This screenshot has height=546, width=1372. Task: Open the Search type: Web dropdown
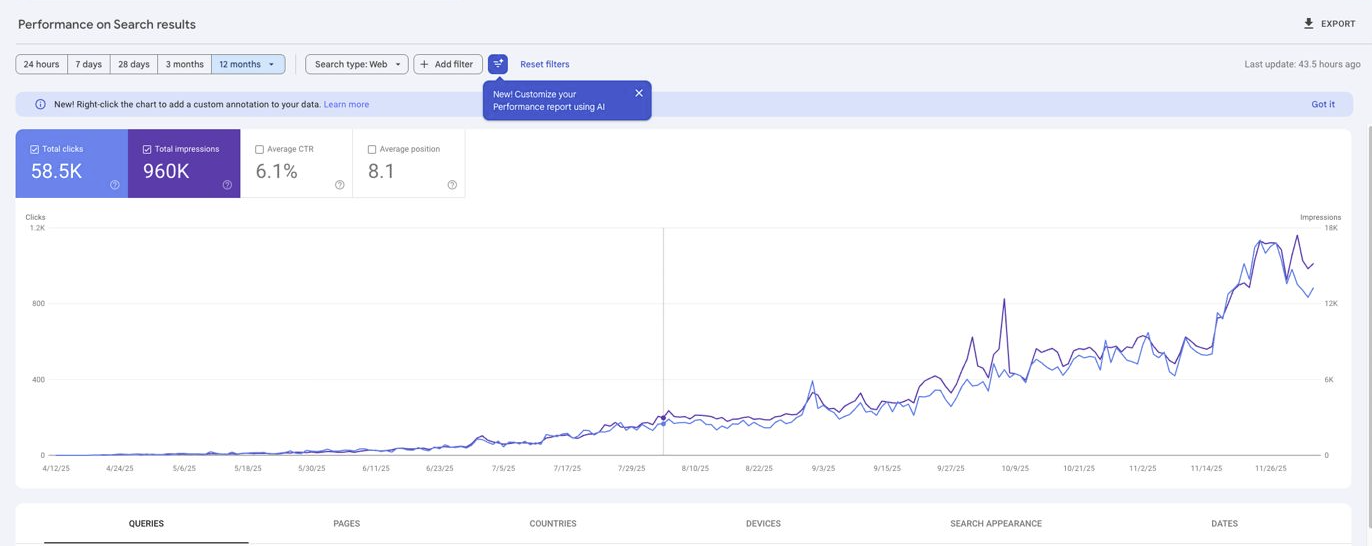(357, 64)
